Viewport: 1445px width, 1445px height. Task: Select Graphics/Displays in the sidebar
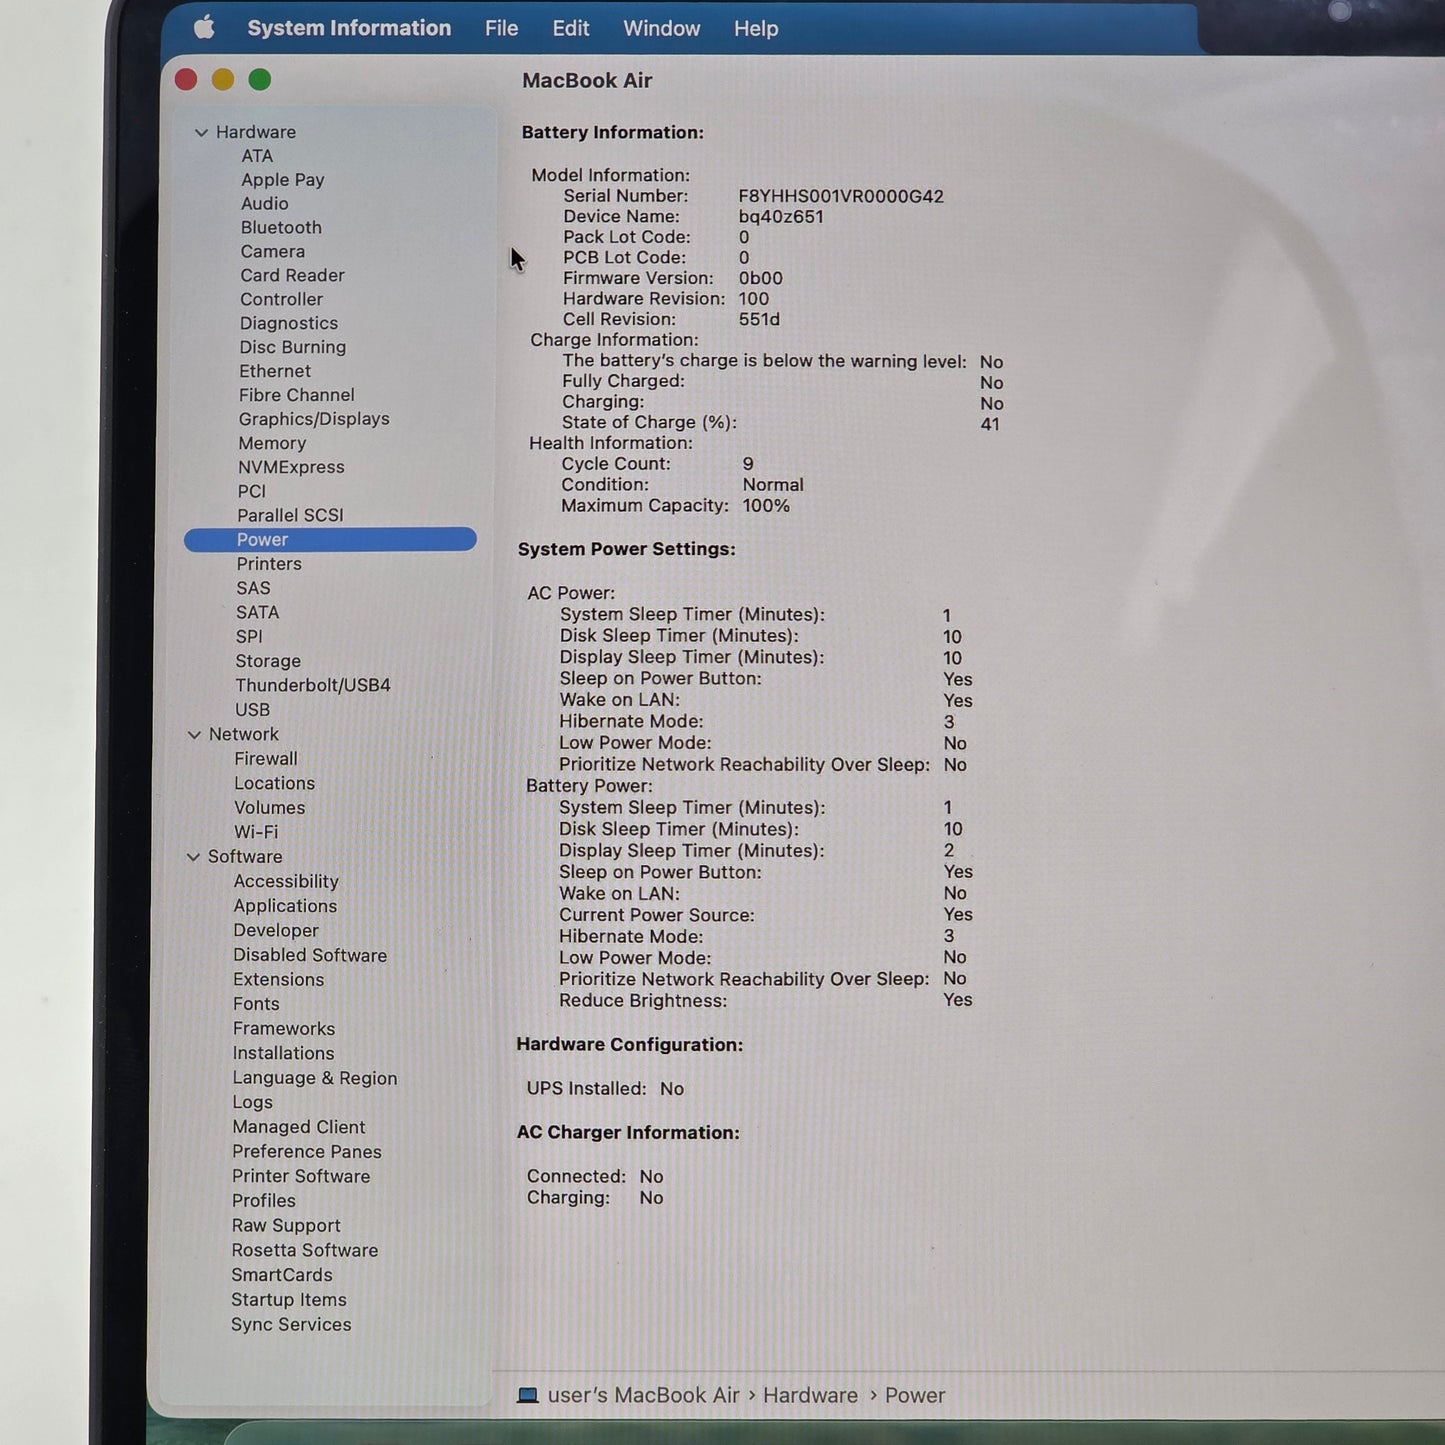(x=314, y=419)
